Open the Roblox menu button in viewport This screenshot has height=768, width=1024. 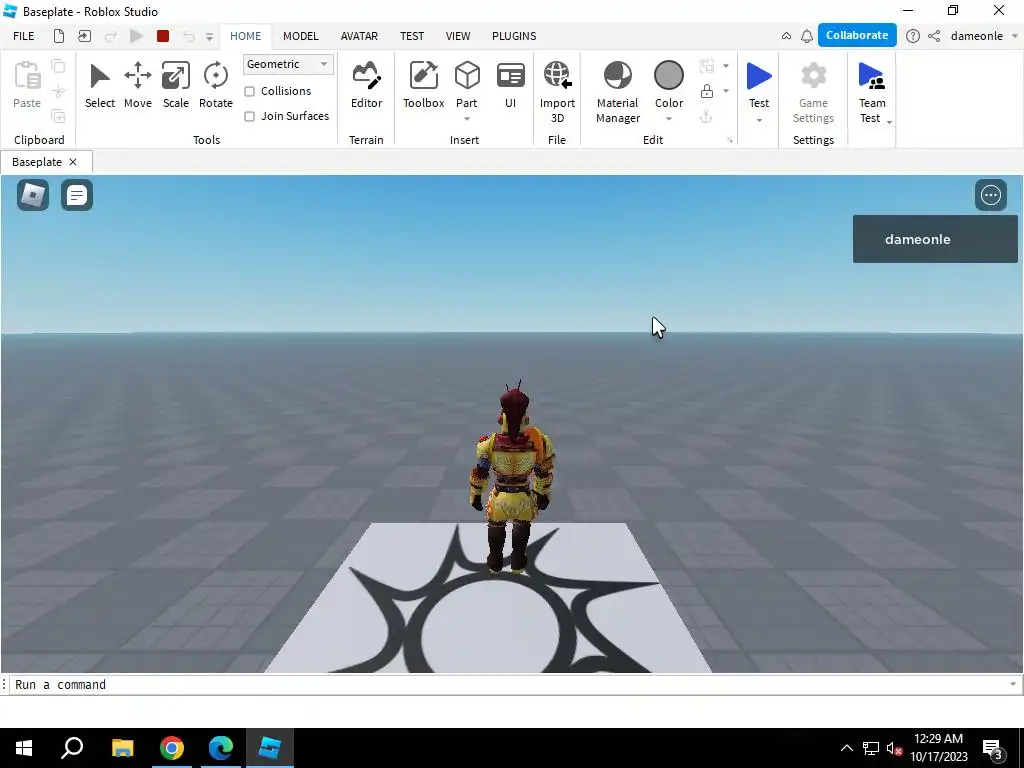coord(33,195)
